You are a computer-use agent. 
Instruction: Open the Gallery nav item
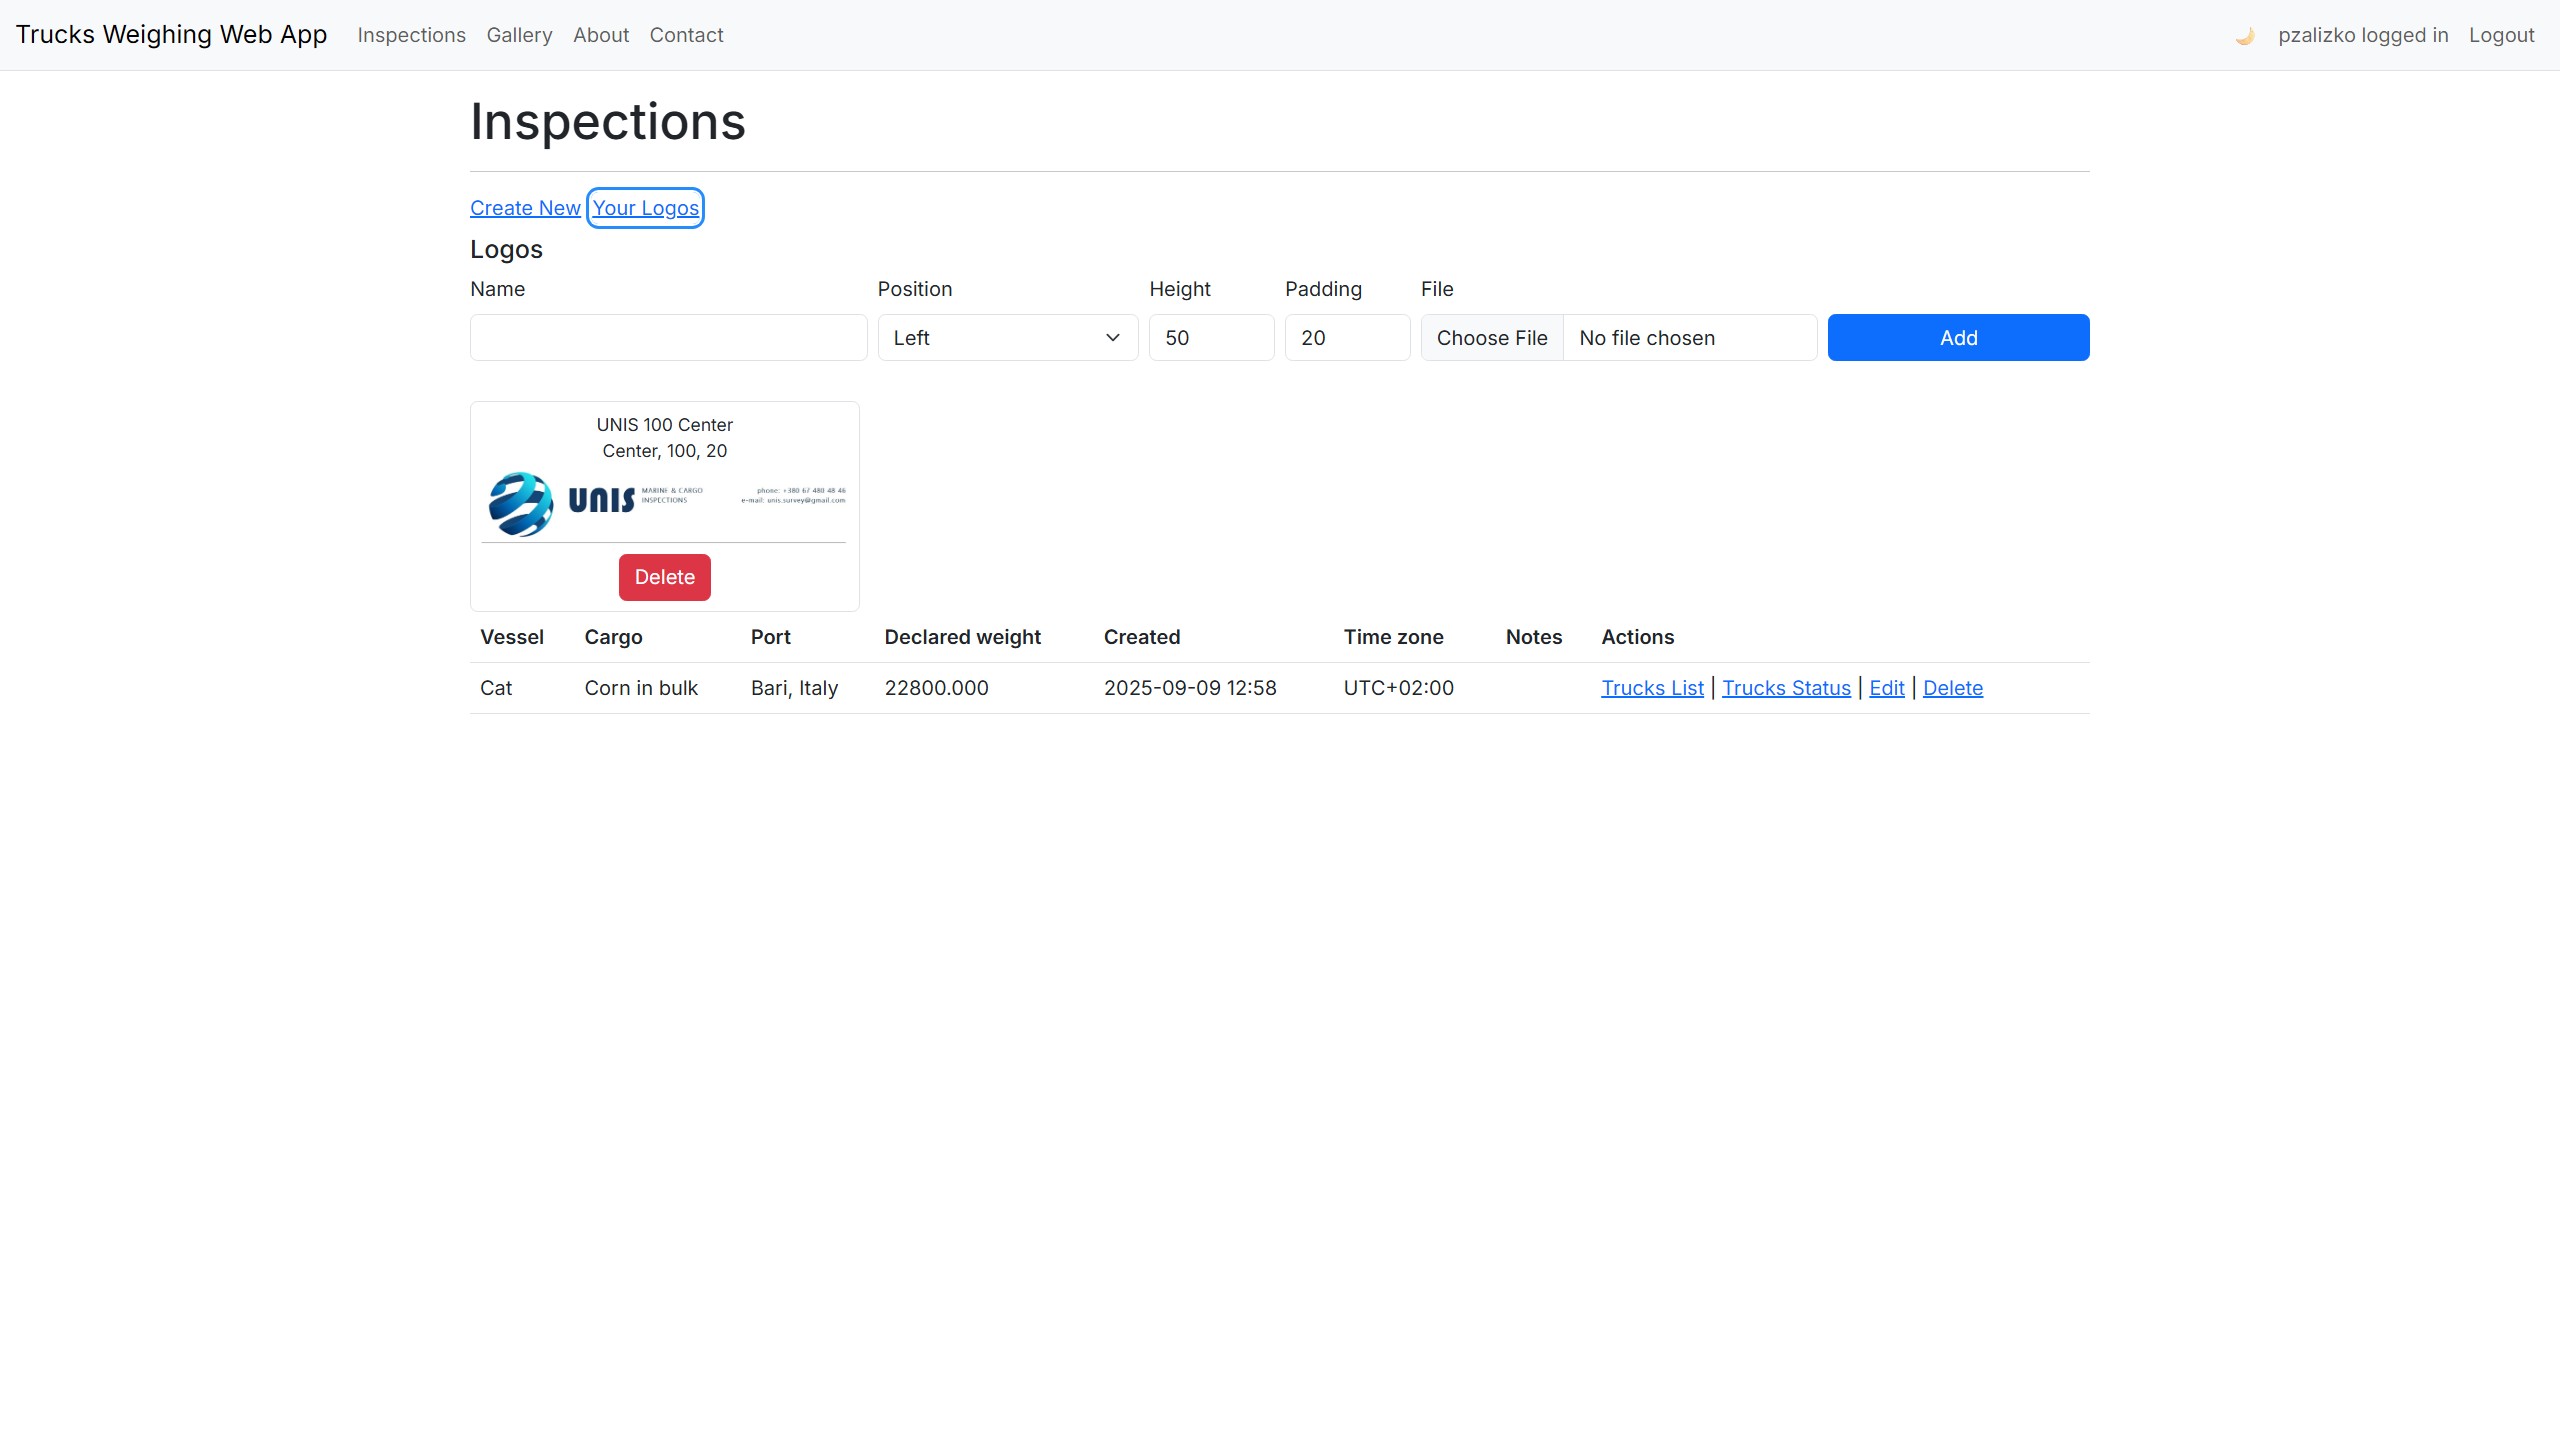coord(519,35)
